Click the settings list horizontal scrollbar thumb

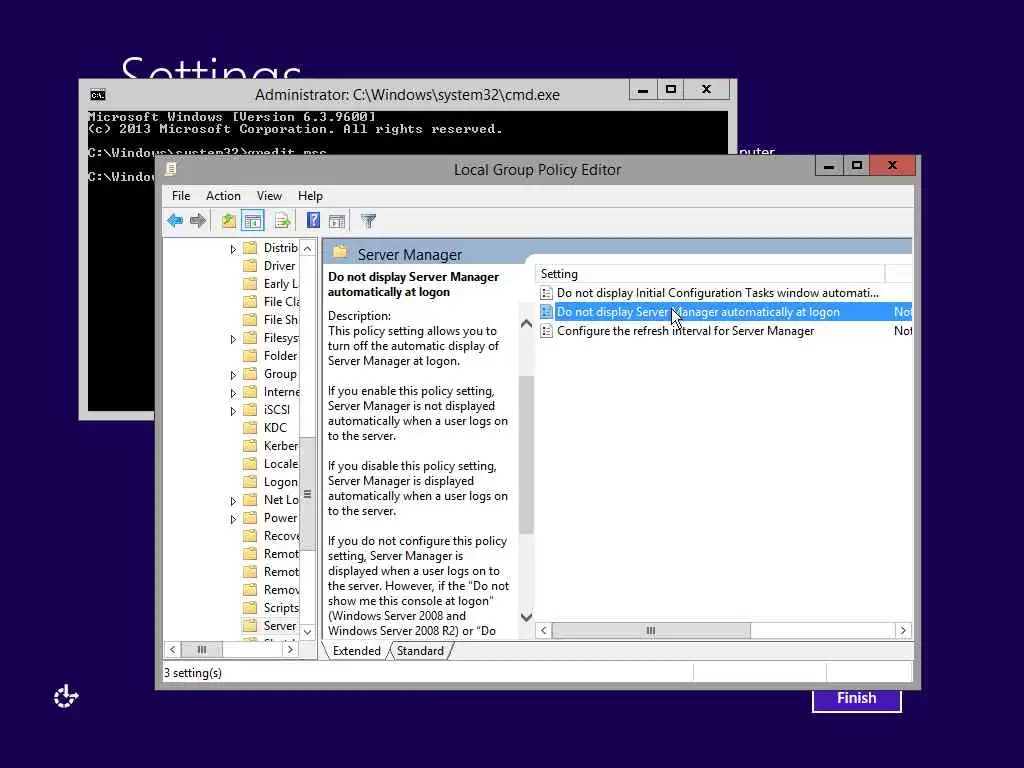click(651, 630)
